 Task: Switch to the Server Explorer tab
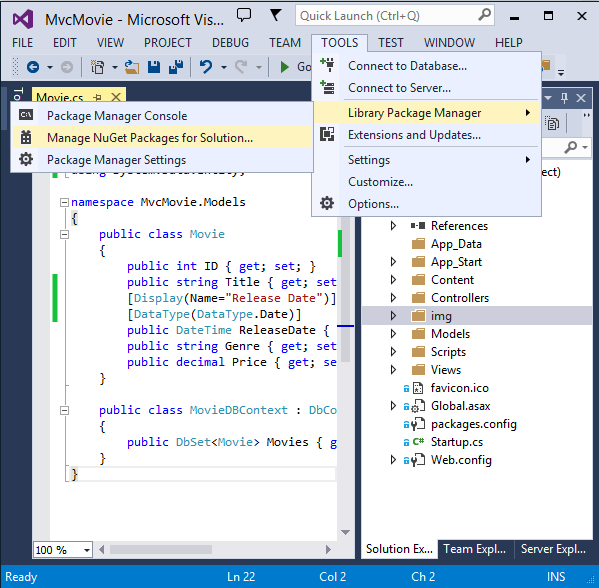tap(553, 549)
